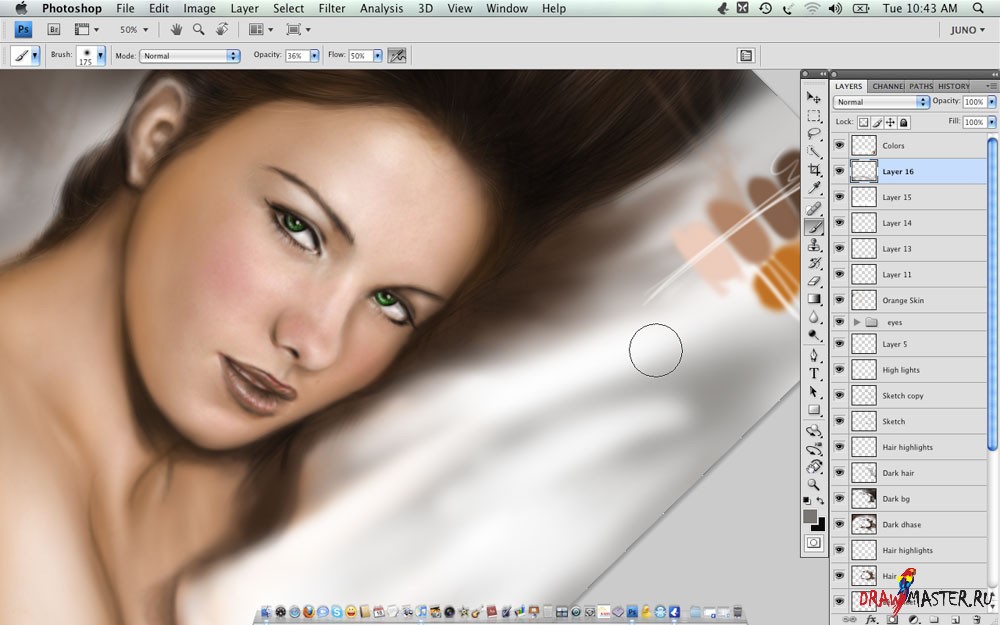Pick the Lasso tool
The image size is (1000, 625).
pyautogui.click(x=814, y=133)
